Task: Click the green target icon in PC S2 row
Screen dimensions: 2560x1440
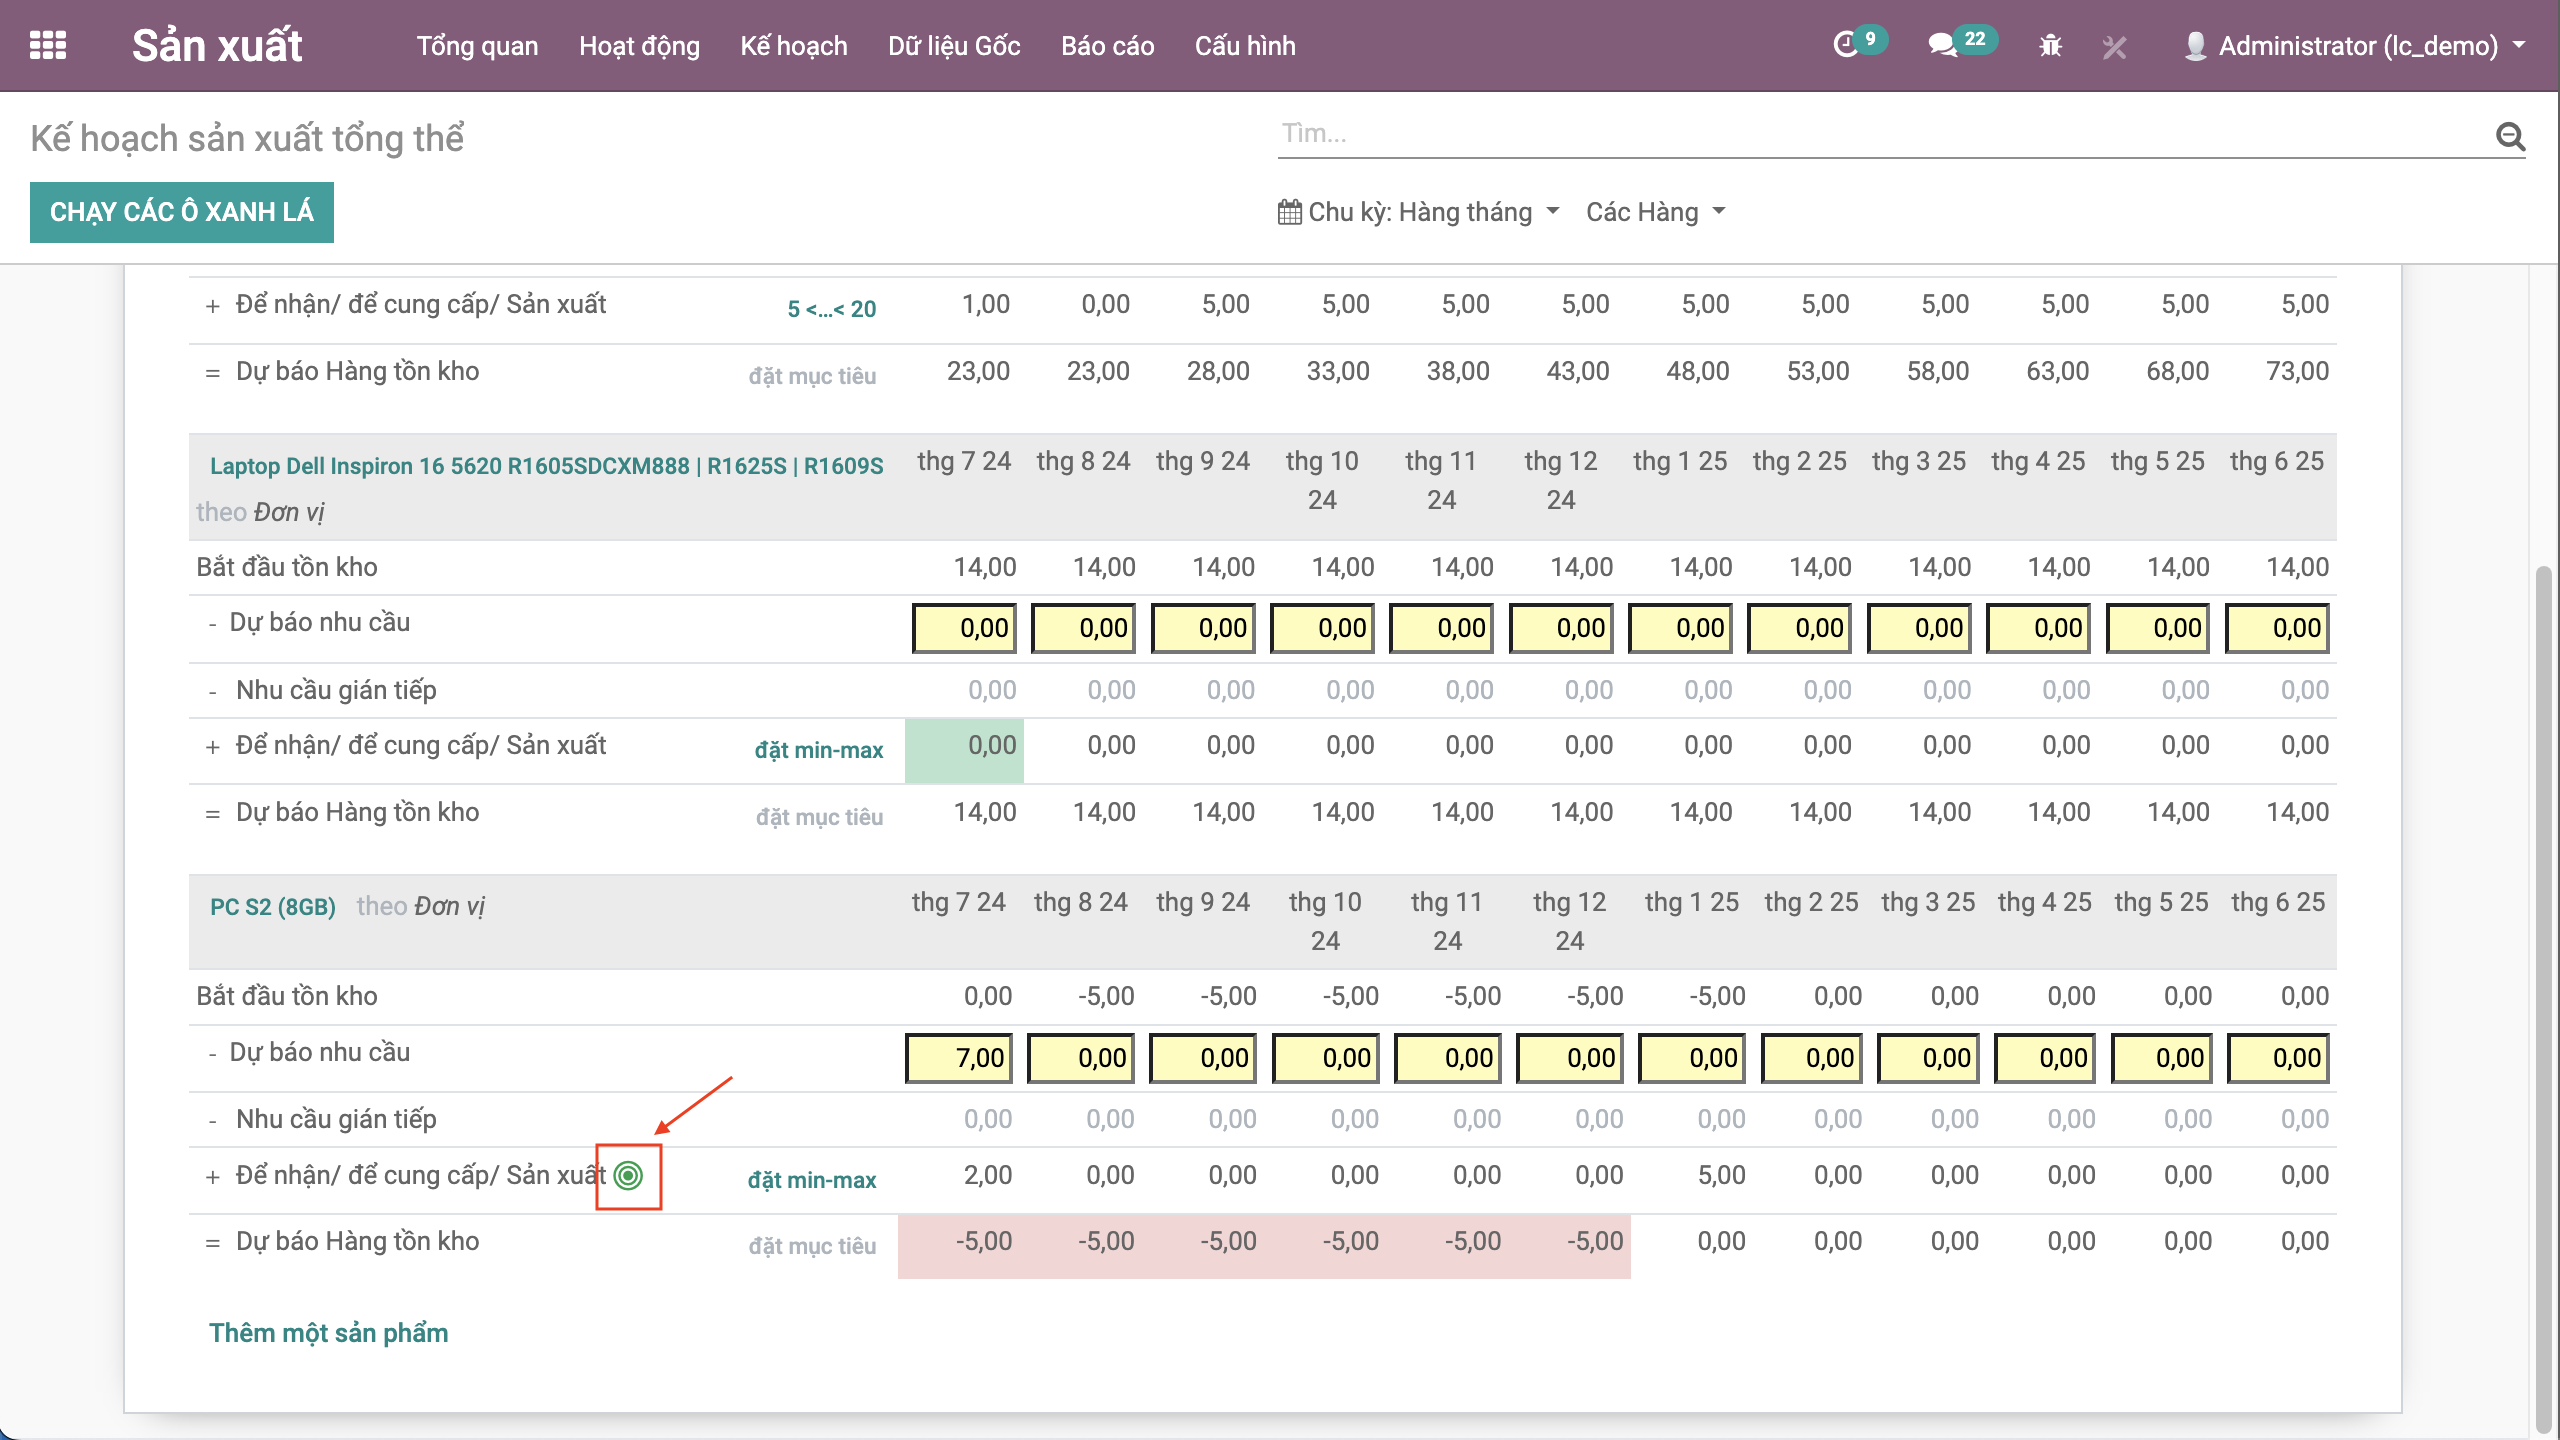Action: tap(628, 1176)
